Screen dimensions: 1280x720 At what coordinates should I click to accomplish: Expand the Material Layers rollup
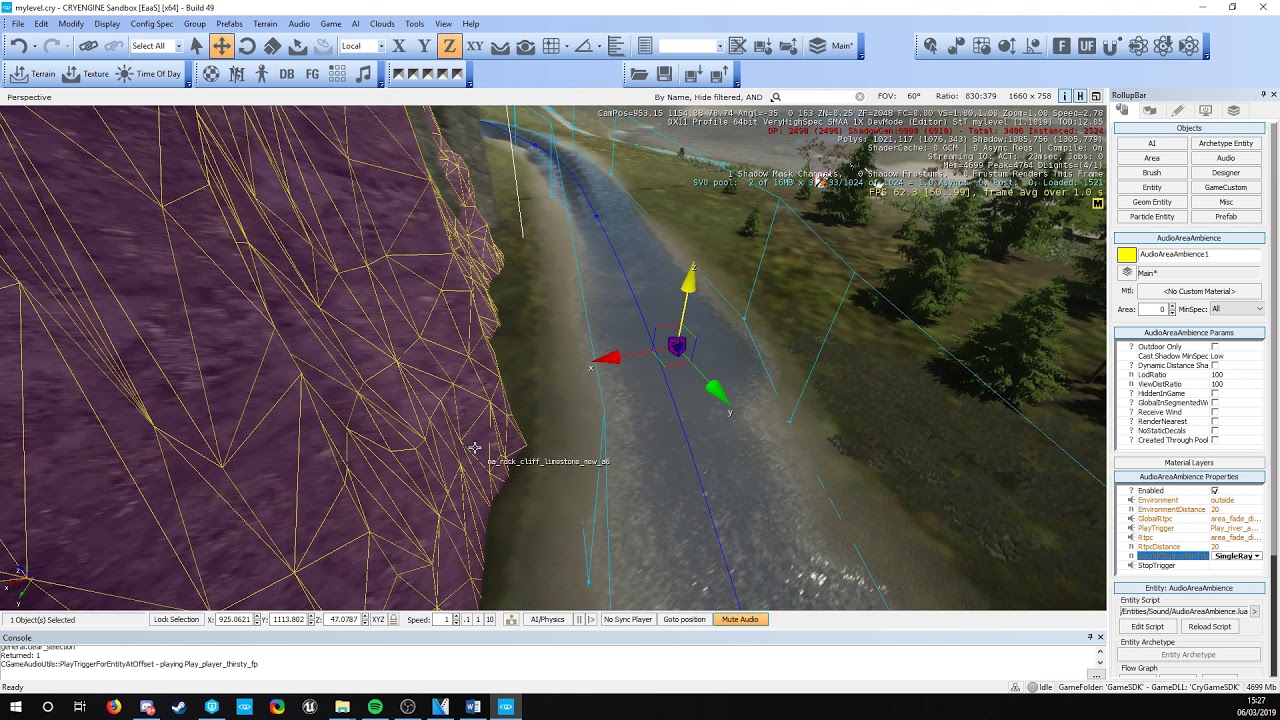point(1189,463)
